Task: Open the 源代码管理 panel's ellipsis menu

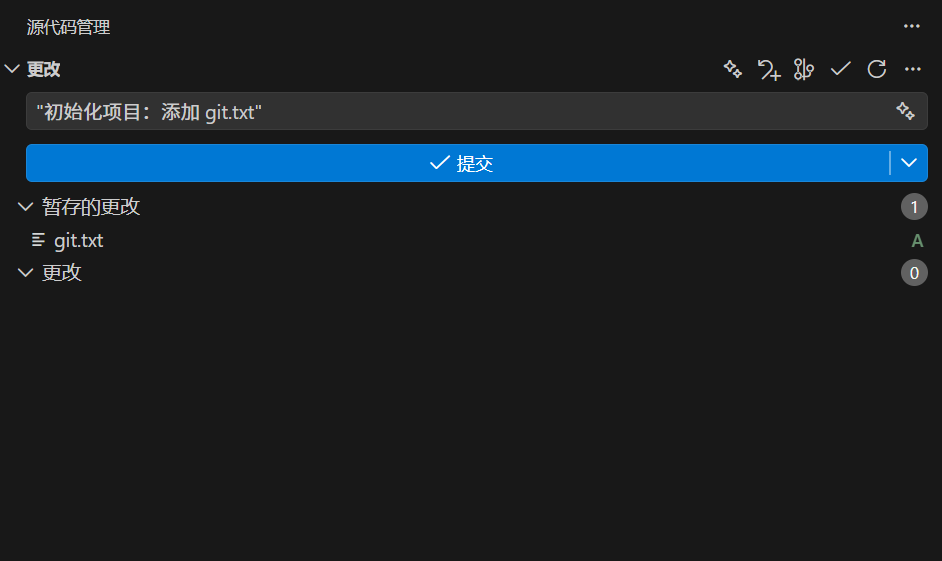Action: coord(912,27)
